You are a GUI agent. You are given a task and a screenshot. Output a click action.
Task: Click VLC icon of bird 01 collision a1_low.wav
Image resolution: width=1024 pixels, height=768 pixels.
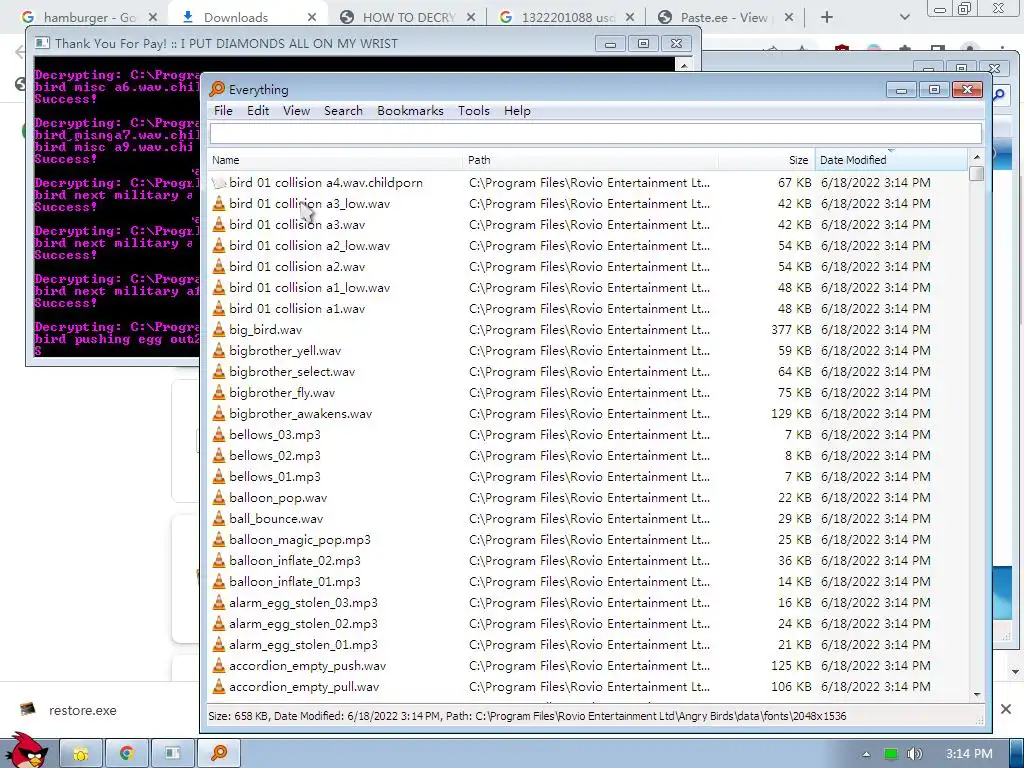point(219,287)
